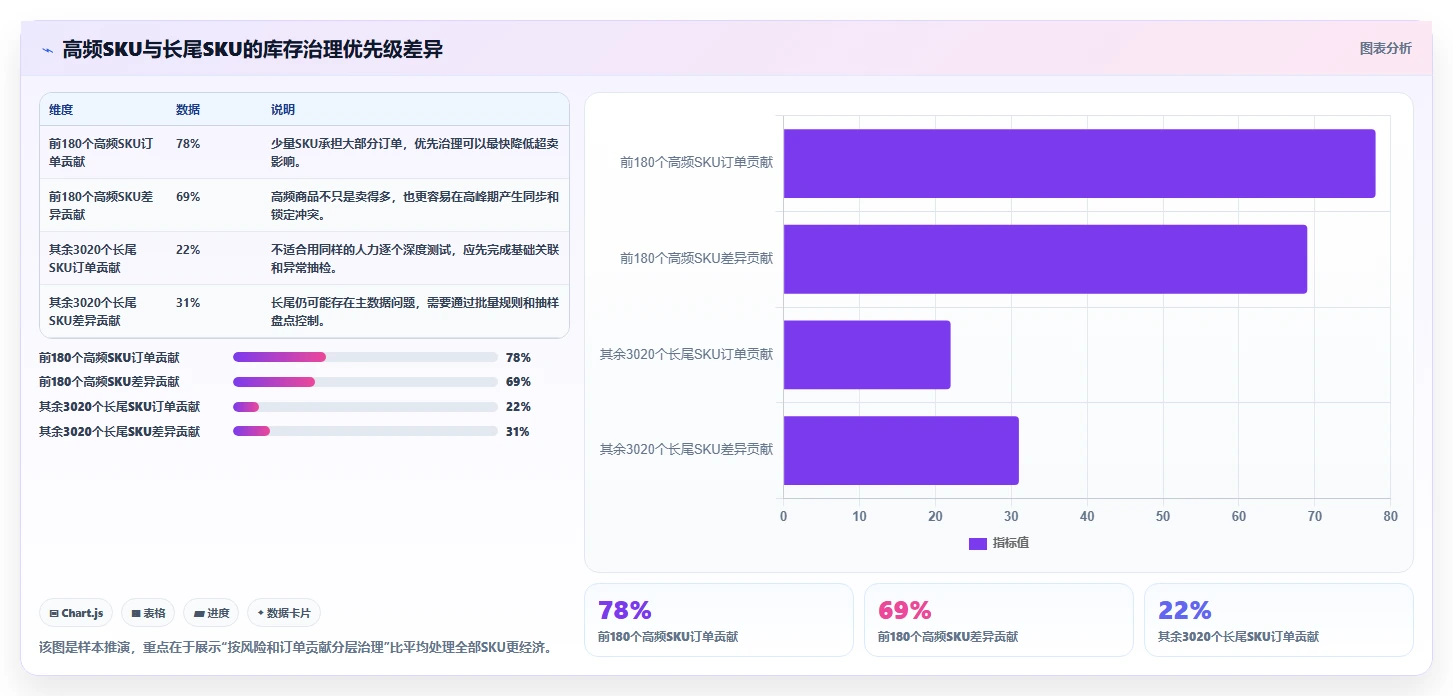Click the lightning icon beside the title
The height and width of the screenshot is (696, 1453).
pyautogui.click(x=47, y=50)
